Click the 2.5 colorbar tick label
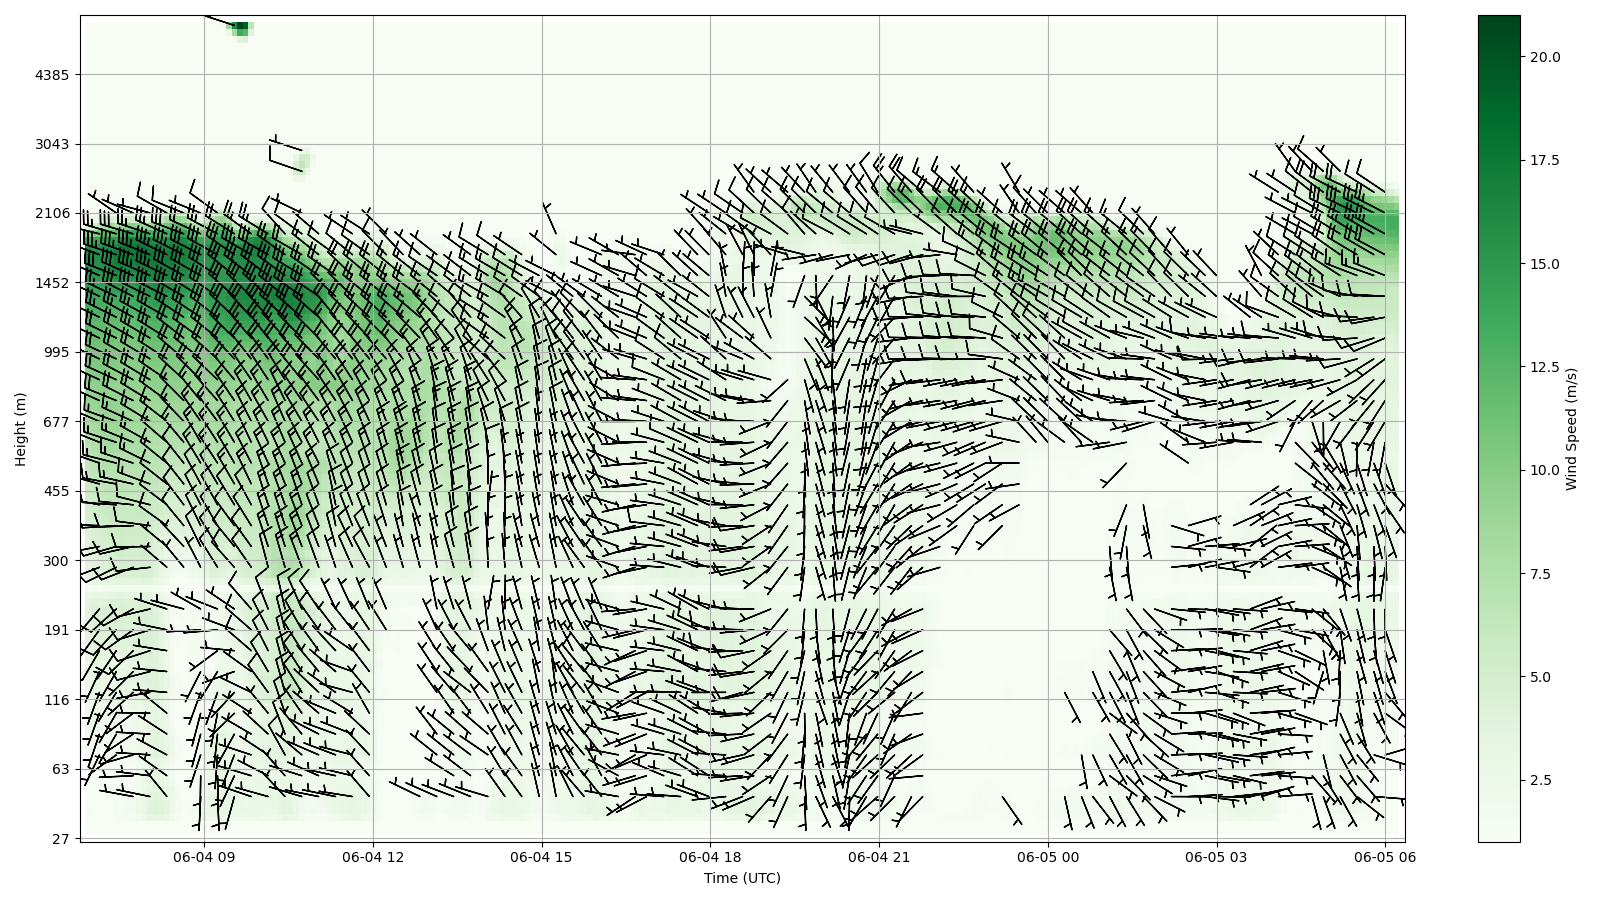The width and height of the screenshot is (1600, 900). tap(1541, 780)
